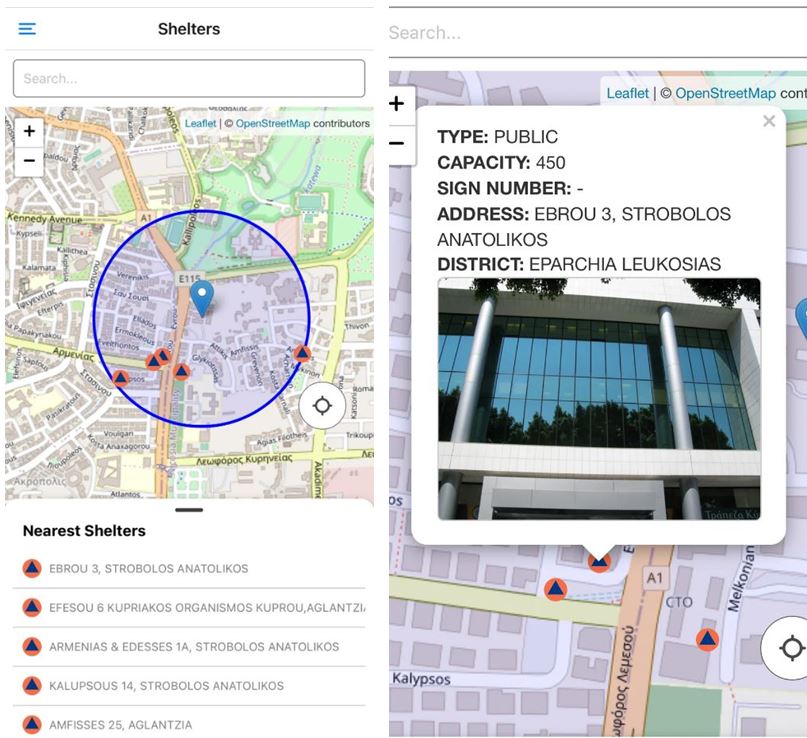The width and height of the screenshot is (807, 738).
Task: Close the shelter details popup
Action: pos(768,121)
